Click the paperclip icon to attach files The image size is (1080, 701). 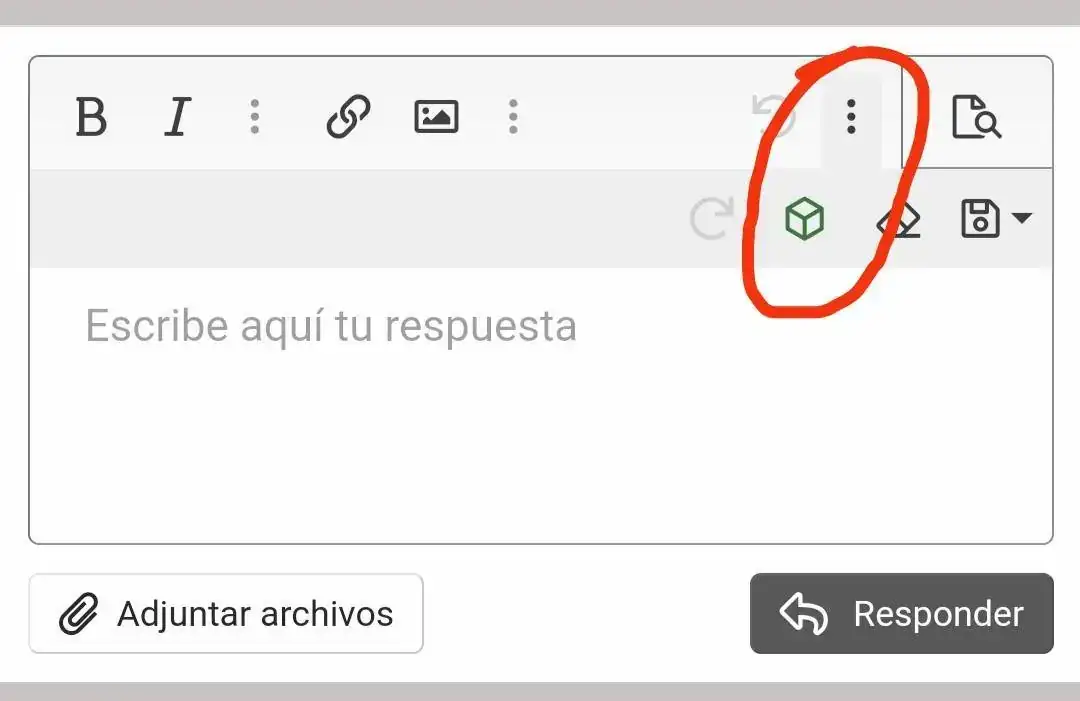[x=79, y=614]
